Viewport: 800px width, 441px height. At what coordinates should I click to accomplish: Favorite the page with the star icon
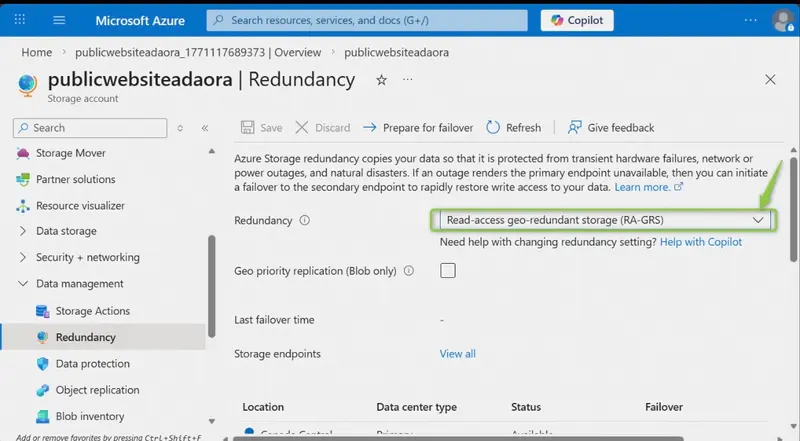click(381, 80)
